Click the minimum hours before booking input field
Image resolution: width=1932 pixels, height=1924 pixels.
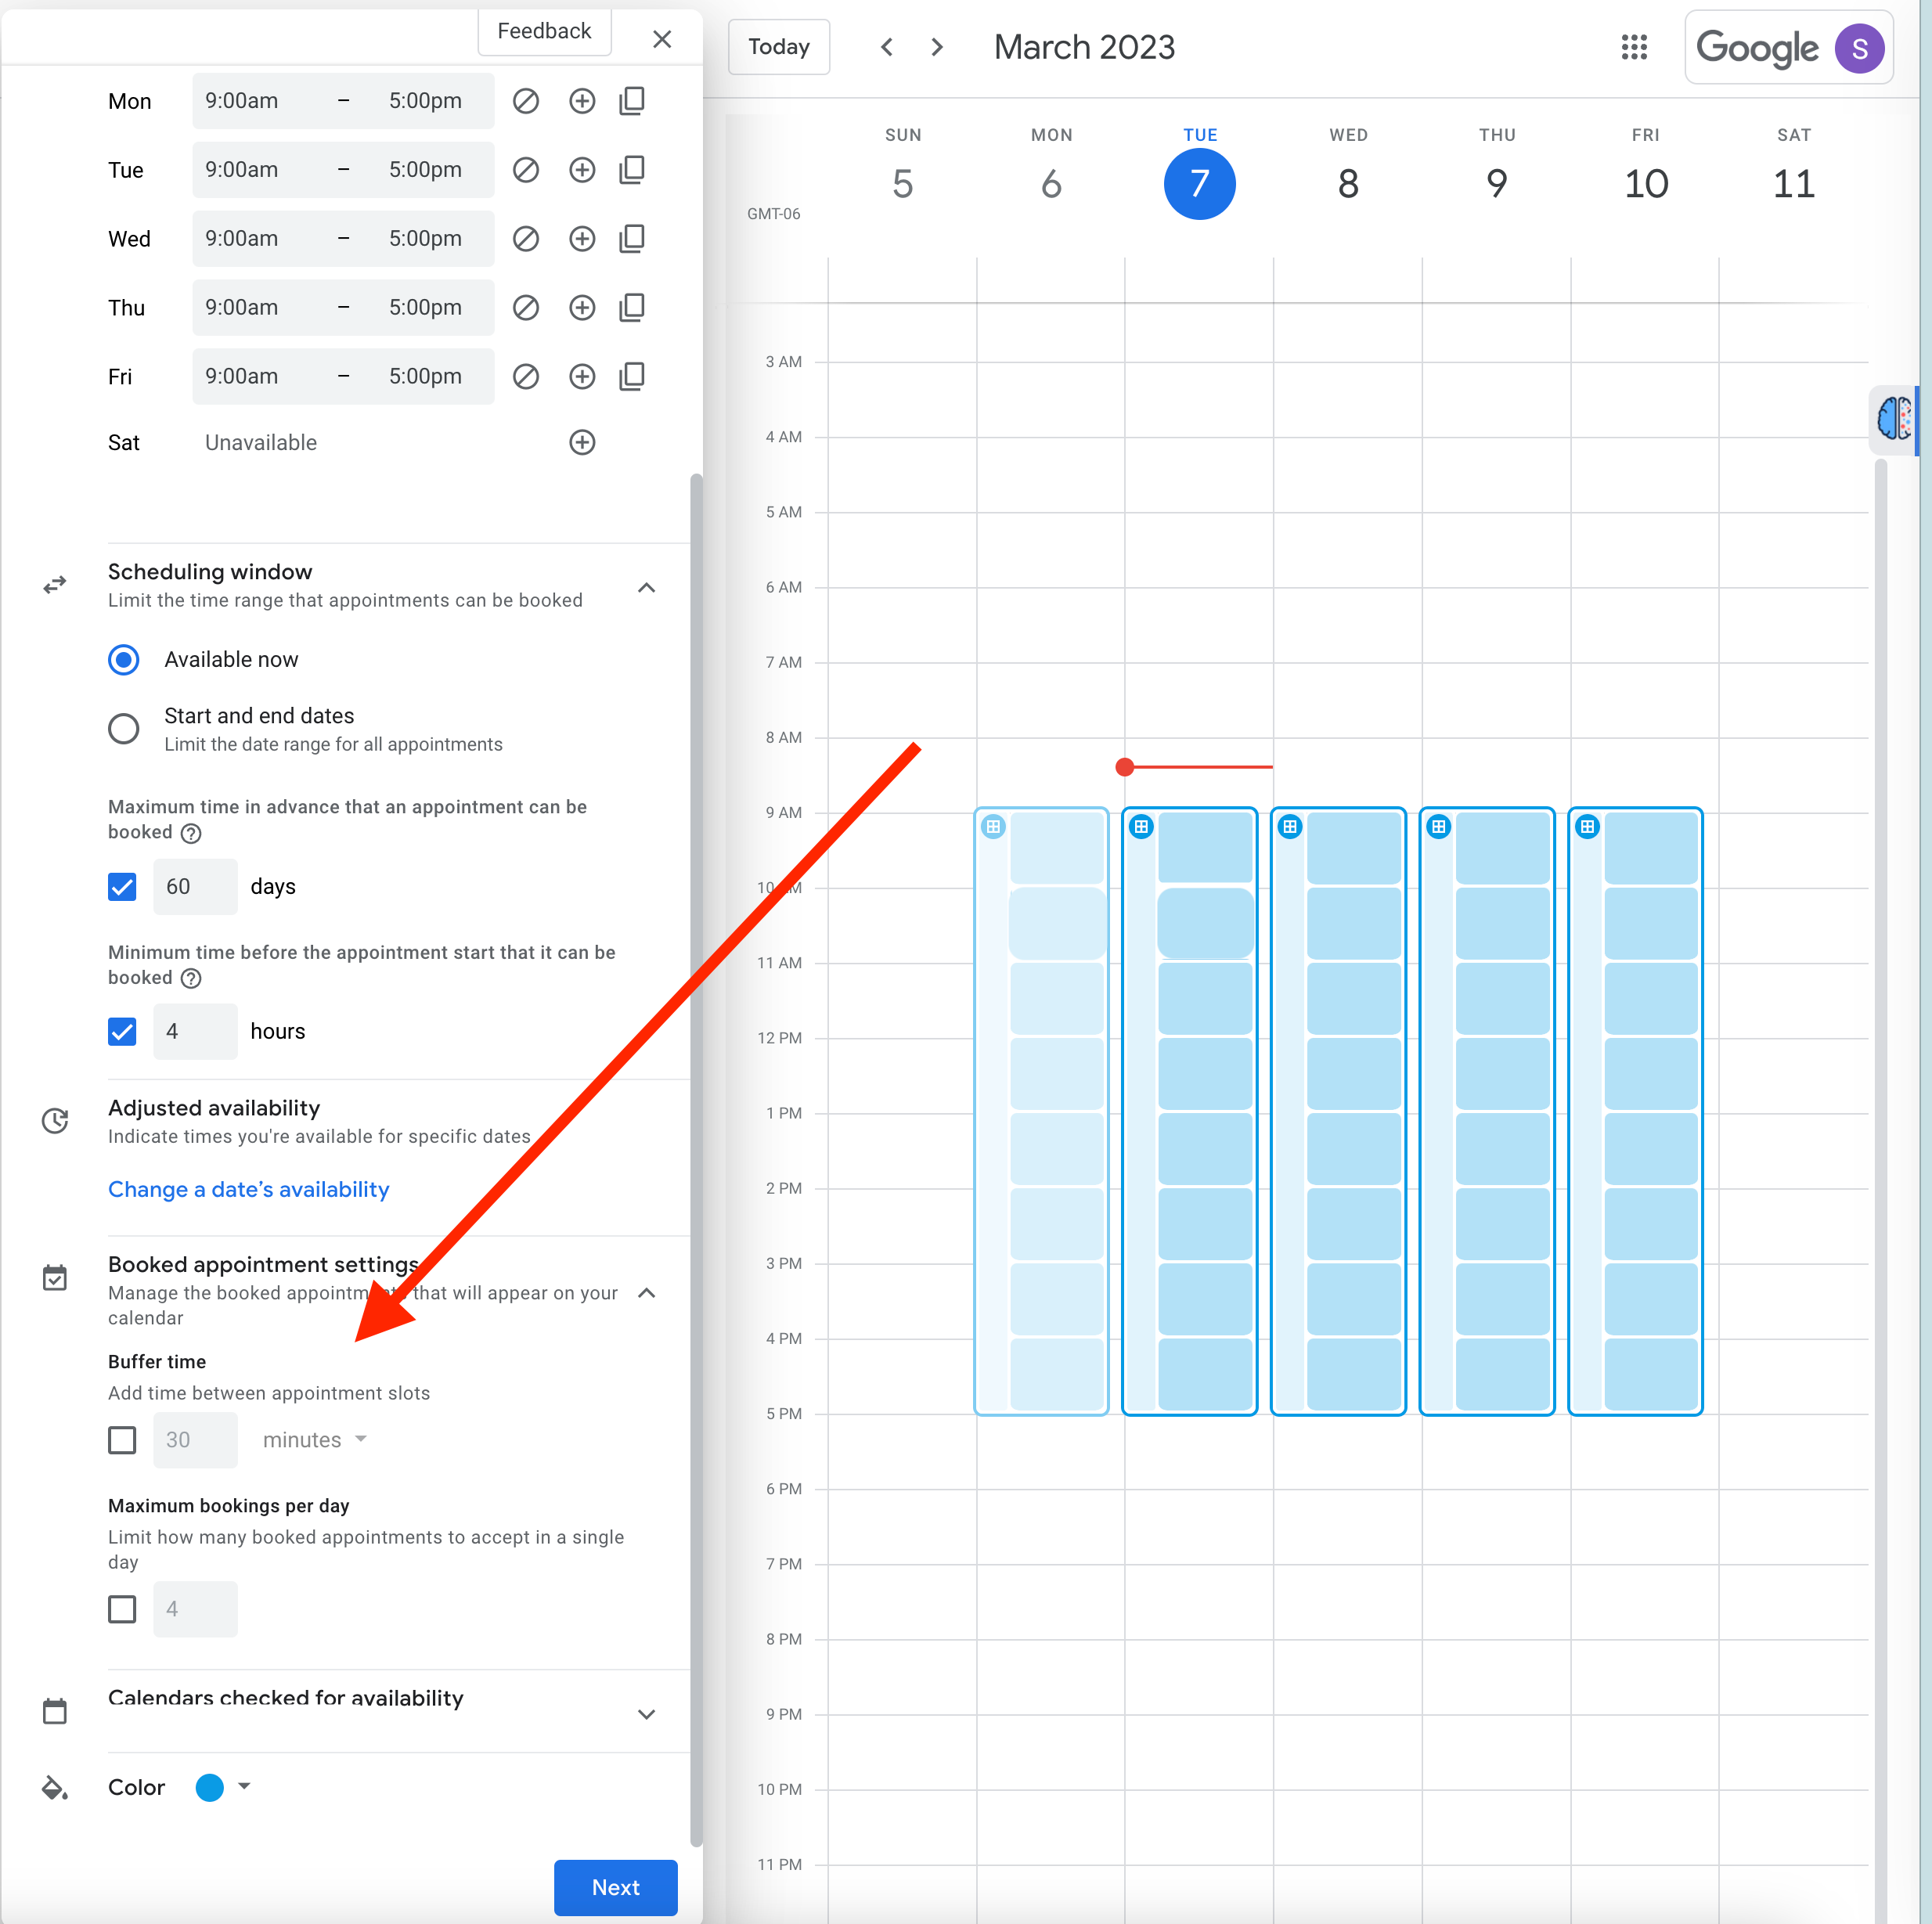pyautogui.click(x=194, y=1031)
